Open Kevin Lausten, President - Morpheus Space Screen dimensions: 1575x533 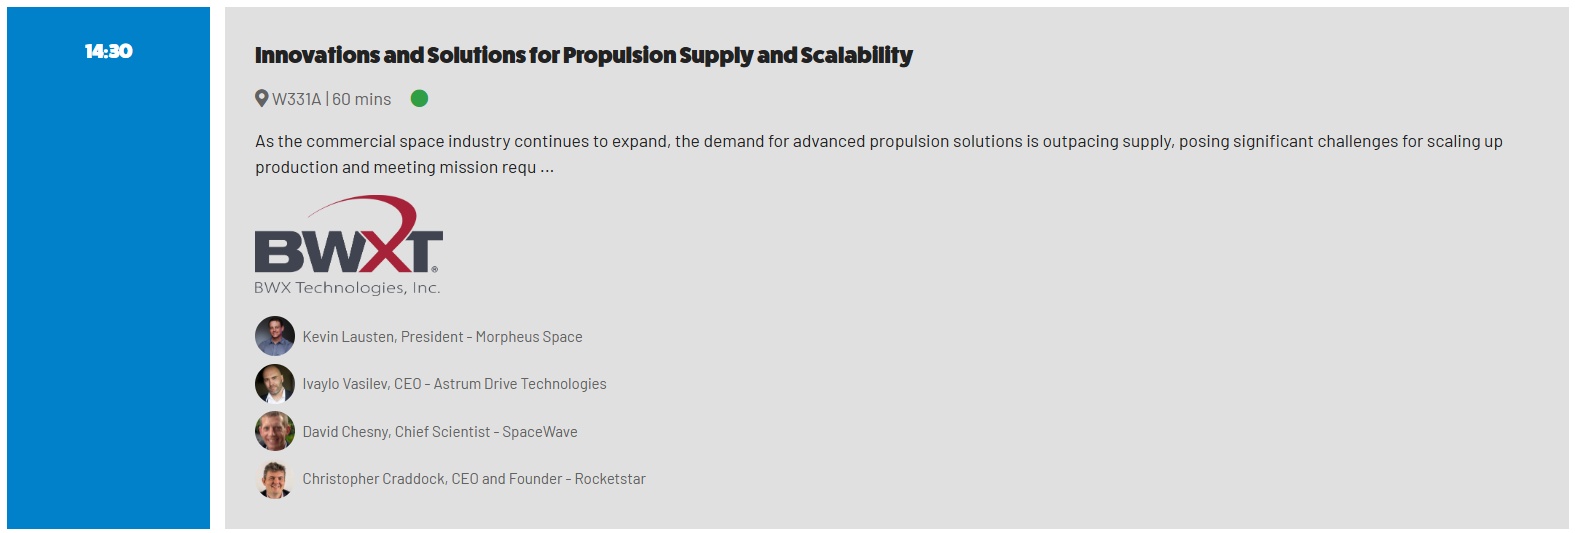pos(442,337)
